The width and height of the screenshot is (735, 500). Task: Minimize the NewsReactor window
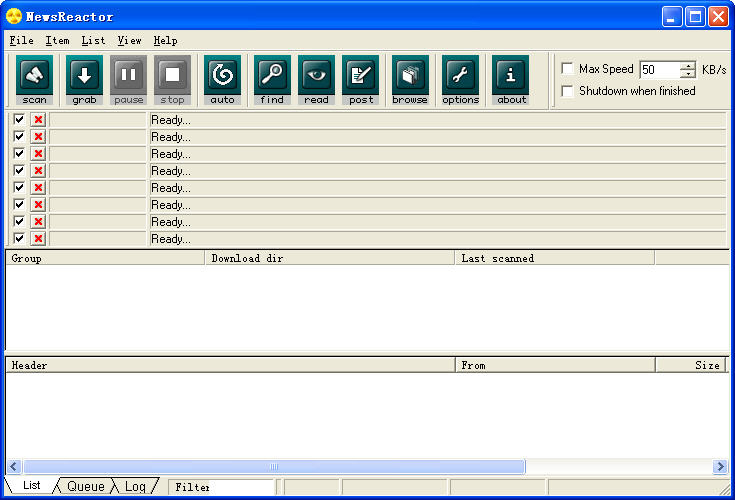pos(672,17)
